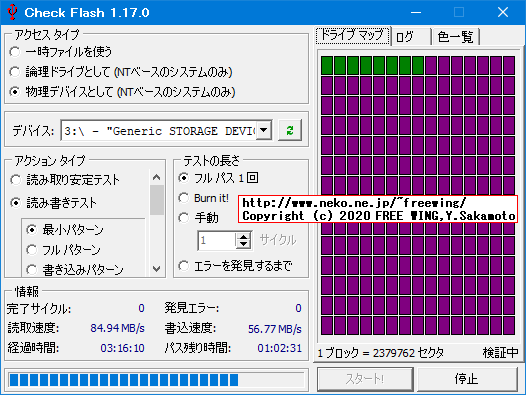Click the 01:02:31 remaining time value

[279, 348]
